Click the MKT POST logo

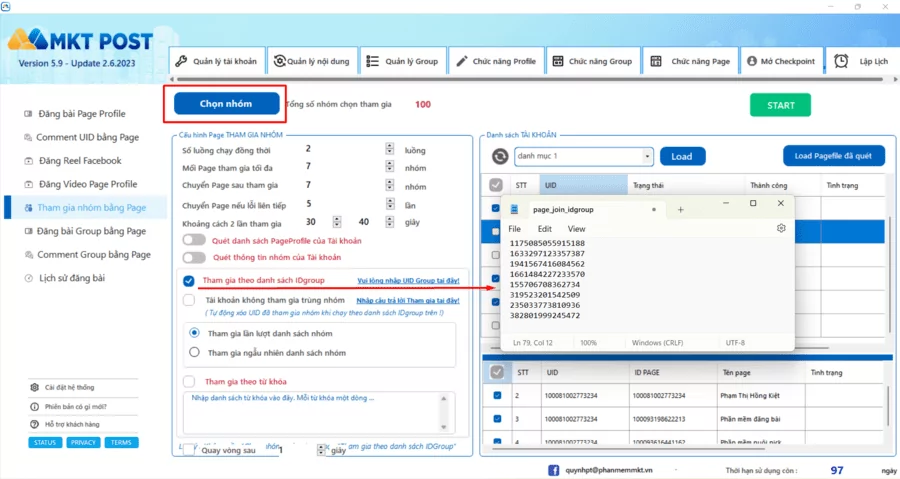click(80, 40)
